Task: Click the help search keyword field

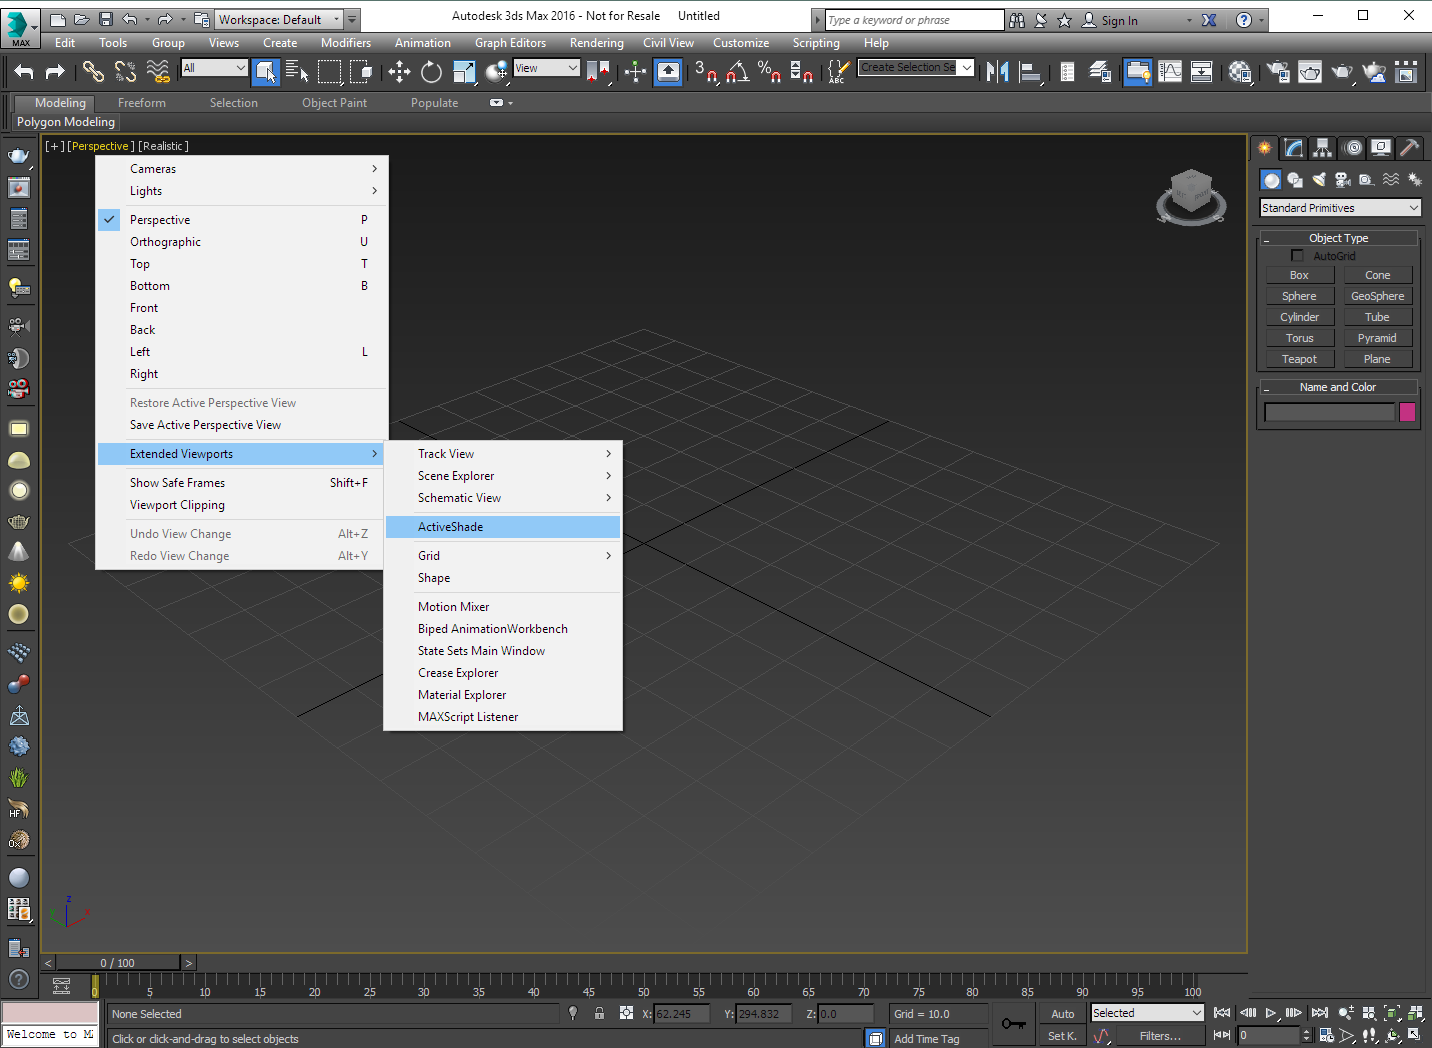Action: (914, 20)
